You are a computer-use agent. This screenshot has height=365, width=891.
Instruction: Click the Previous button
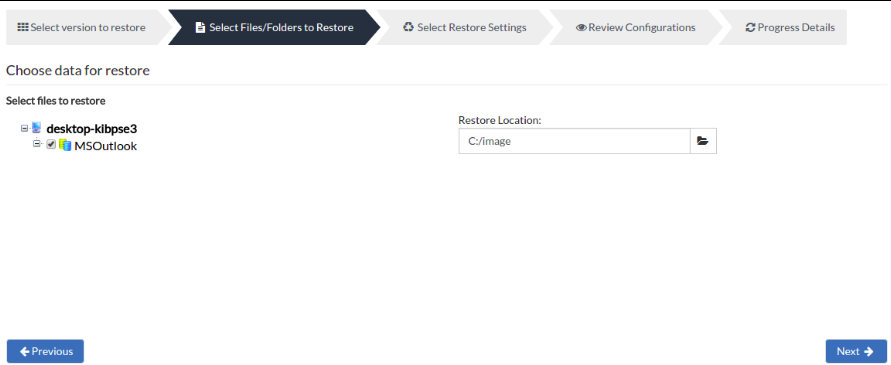[45, 351]
